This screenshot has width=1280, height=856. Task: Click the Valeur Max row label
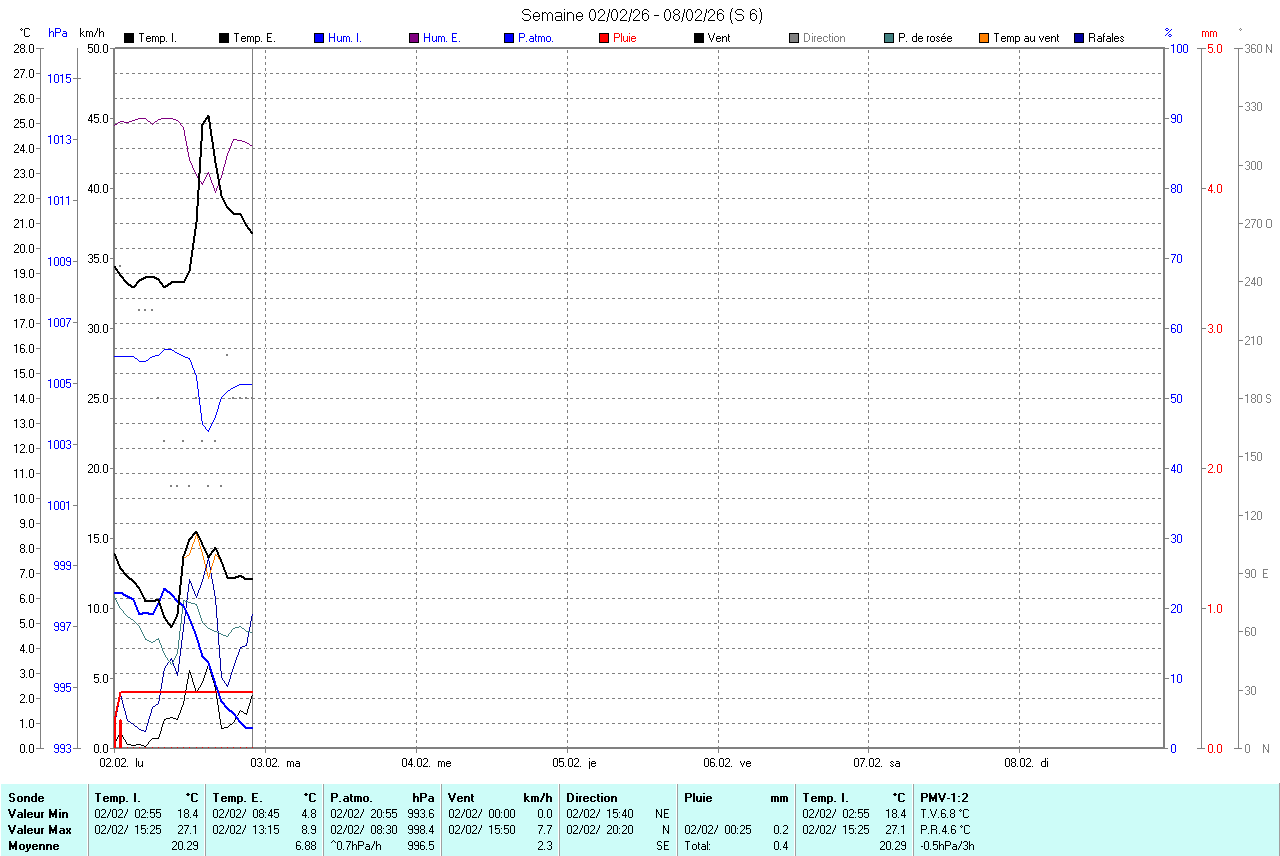coord(37,830)
